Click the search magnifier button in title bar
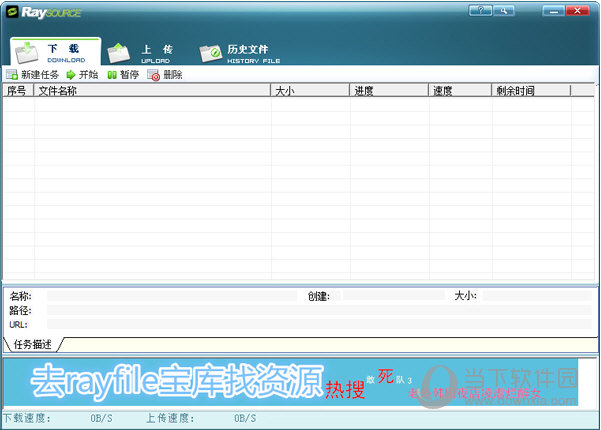Image resolution: width=601 pixels, height=430 pixels. (504, 10)
